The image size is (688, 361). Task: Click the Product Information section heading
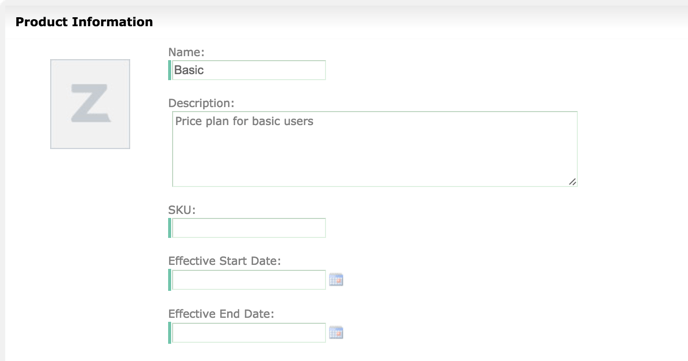pos(84,22)
